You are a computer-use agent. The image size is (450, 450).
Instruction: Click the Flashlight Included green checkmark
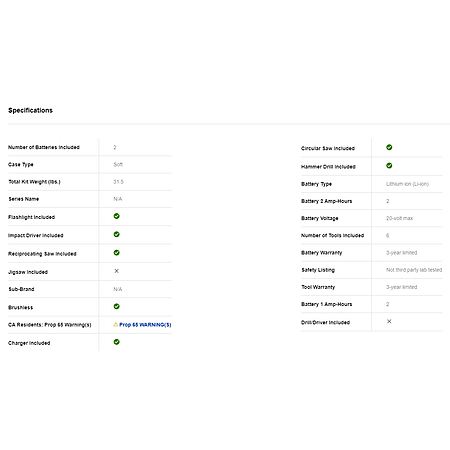click(x=116, y=216)
